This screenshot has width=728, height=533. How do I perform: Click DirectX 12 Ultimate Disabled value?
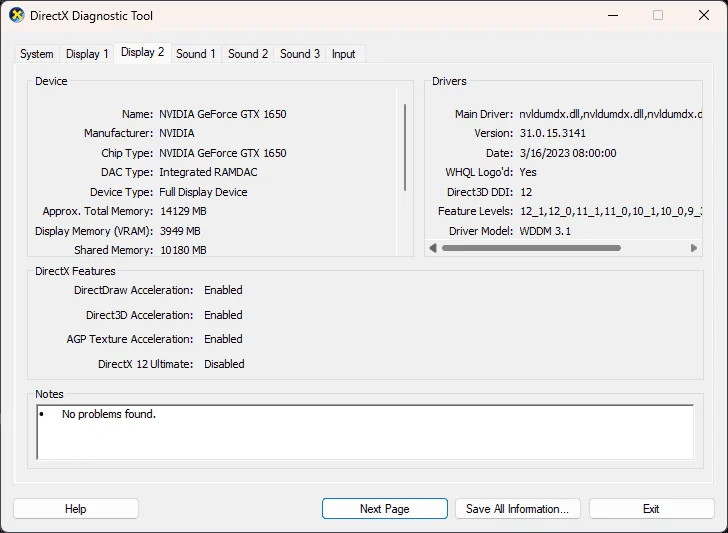coord(224,364)
